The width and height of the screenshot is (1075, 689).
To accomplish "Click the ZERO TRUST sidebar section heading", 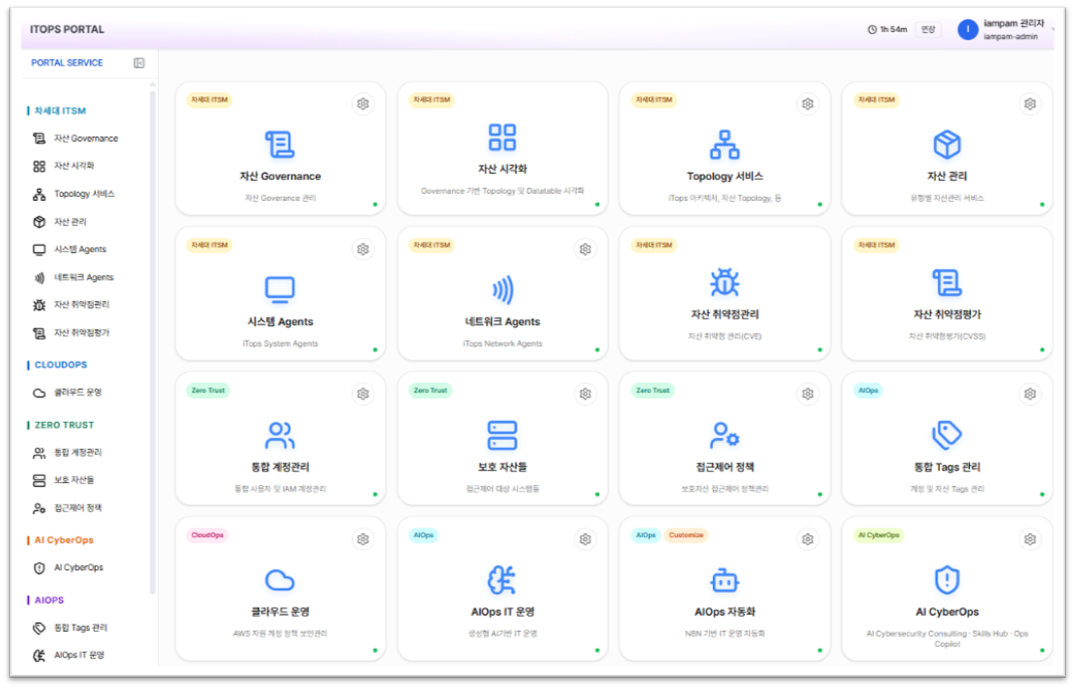I will tap(64, 426).
